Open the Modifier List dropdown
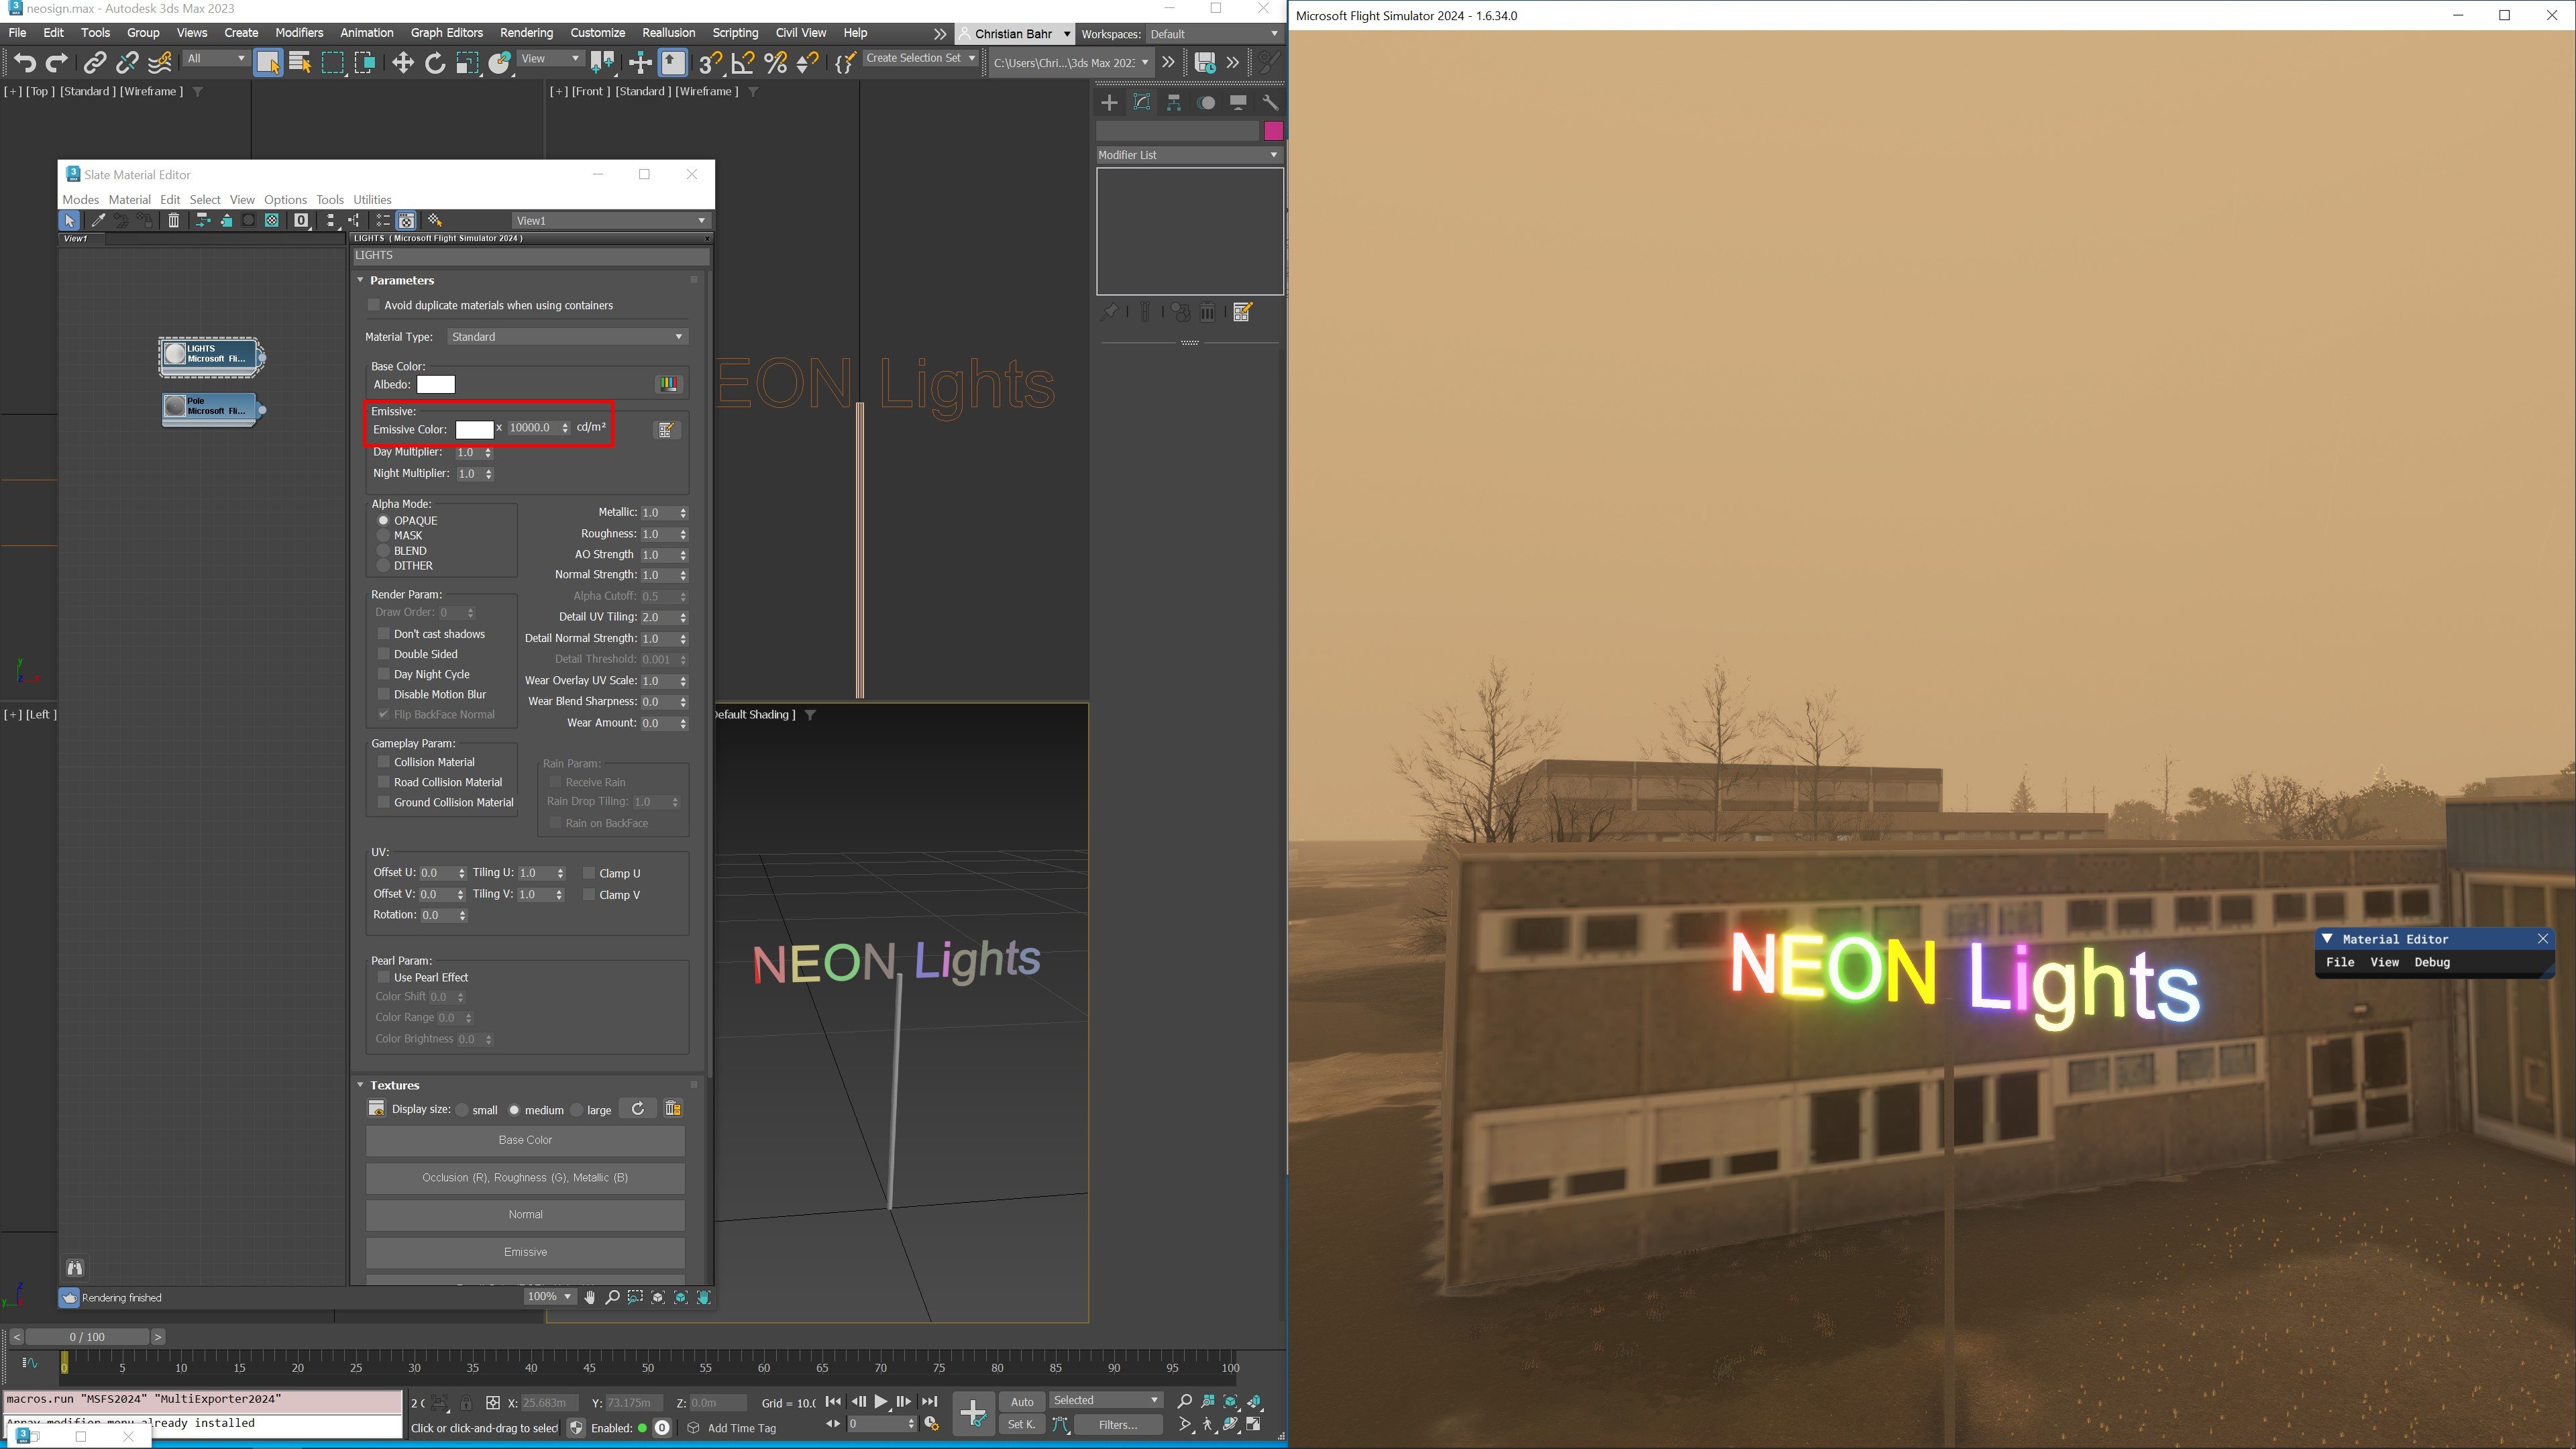The height and width of the screenshot is (1449, 2576). pyautogui.click(x=1189, y=155)
